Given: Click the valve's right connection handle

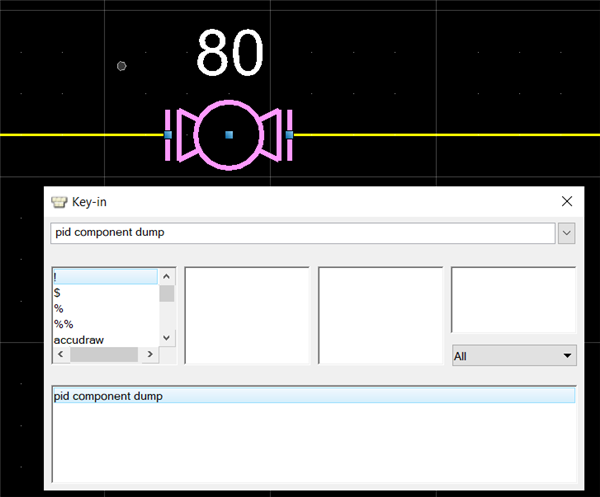Looking at the screenshot, I should click(x=289, y=135).
